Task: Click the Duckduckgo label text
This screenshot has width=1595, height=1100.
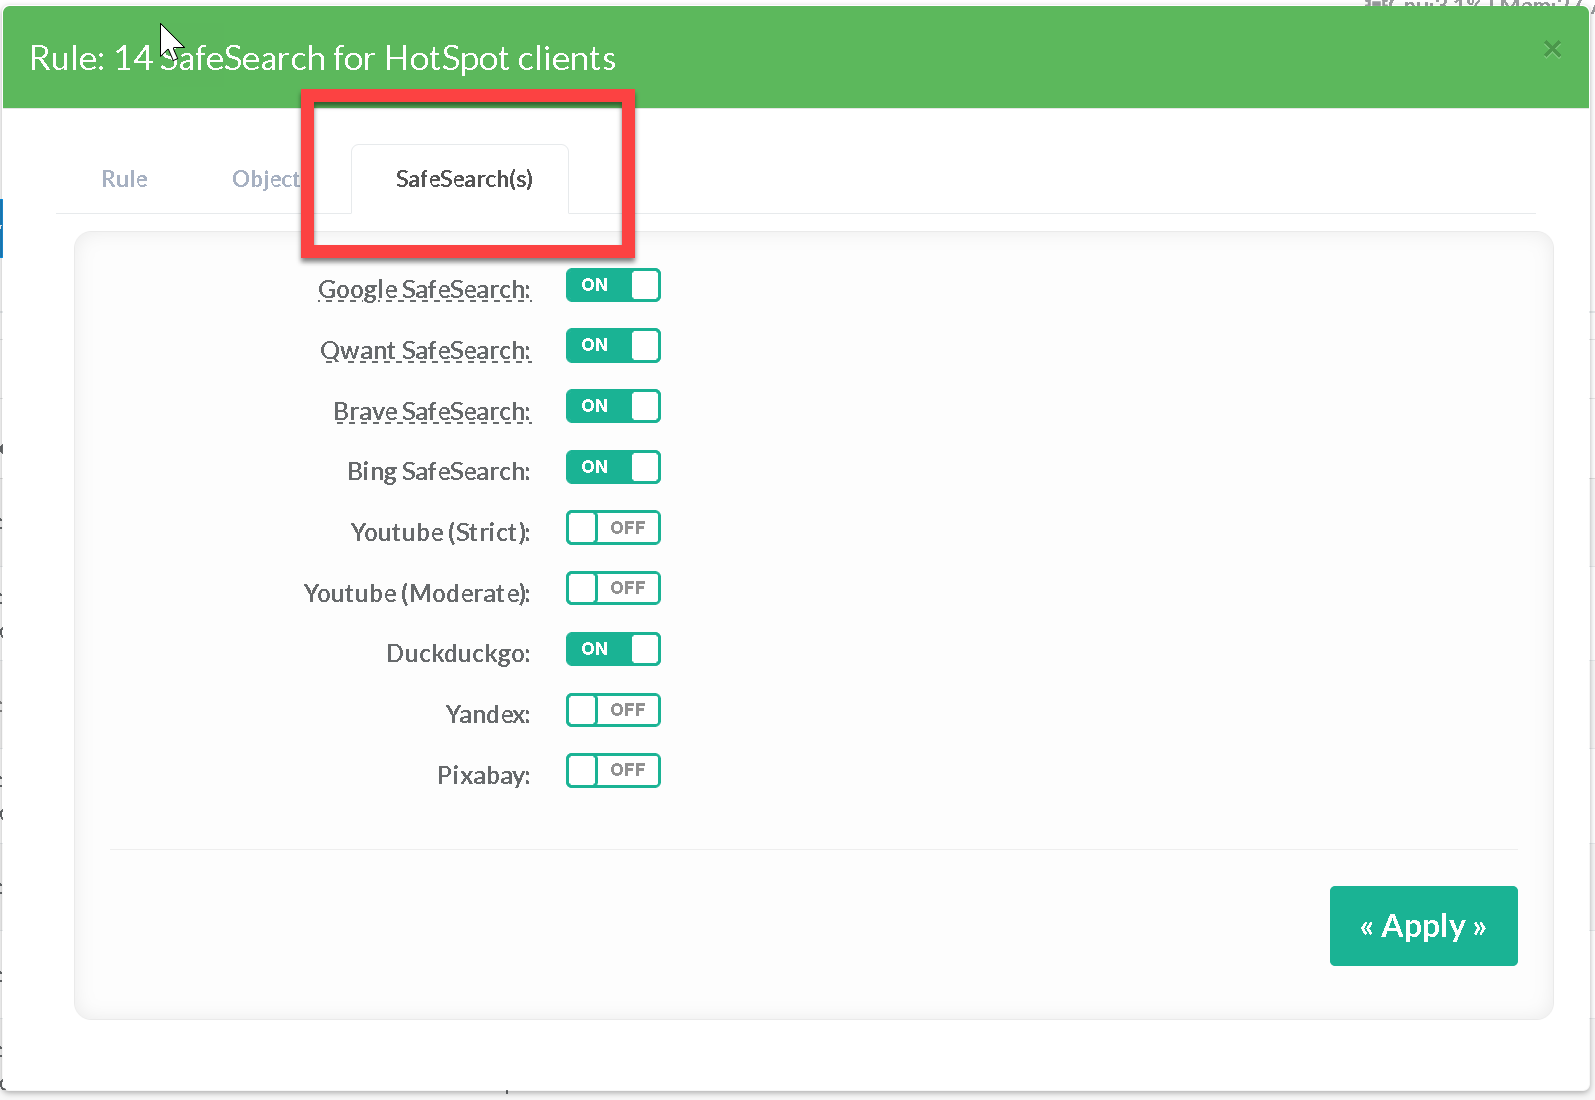Action: tap(458, 654)
